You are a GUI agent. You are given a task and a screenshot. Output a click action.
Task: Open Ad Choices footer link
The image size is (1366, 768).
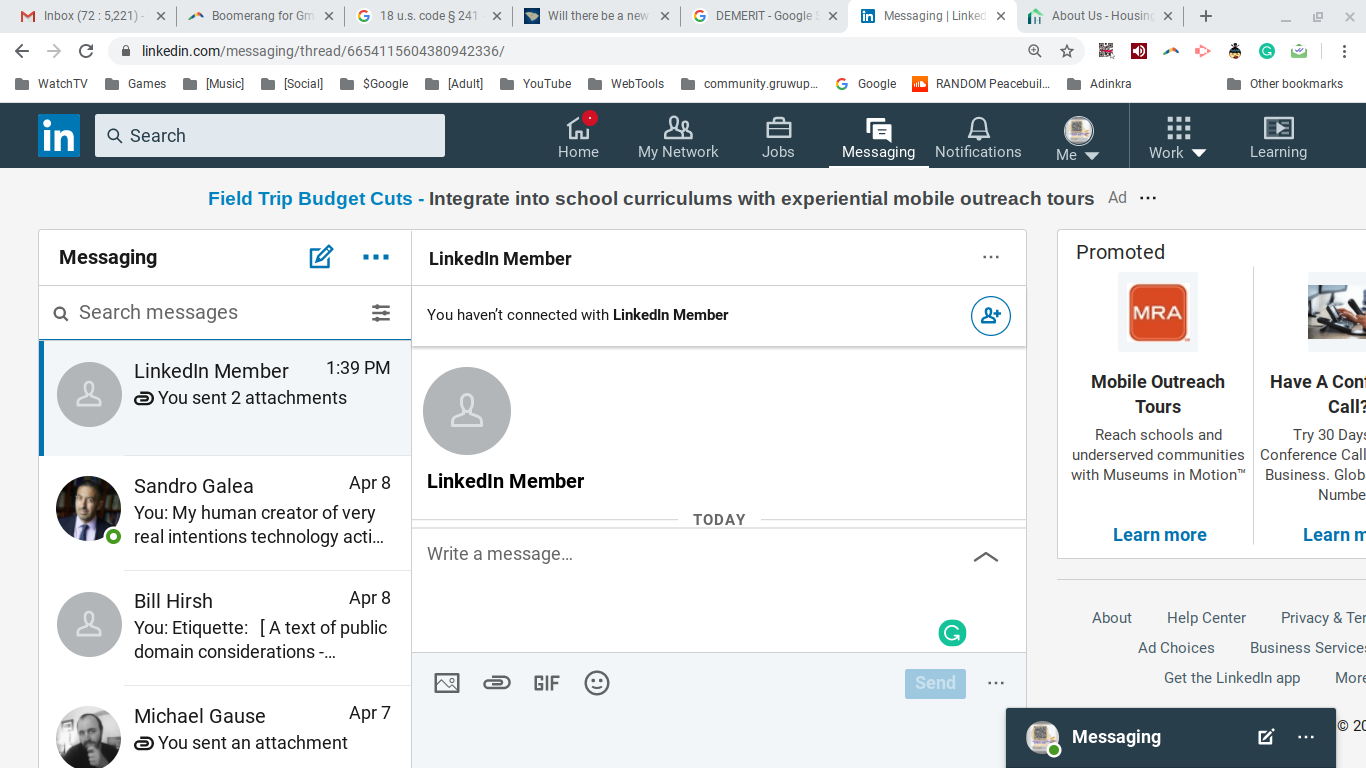click(x=1176, y=648)
